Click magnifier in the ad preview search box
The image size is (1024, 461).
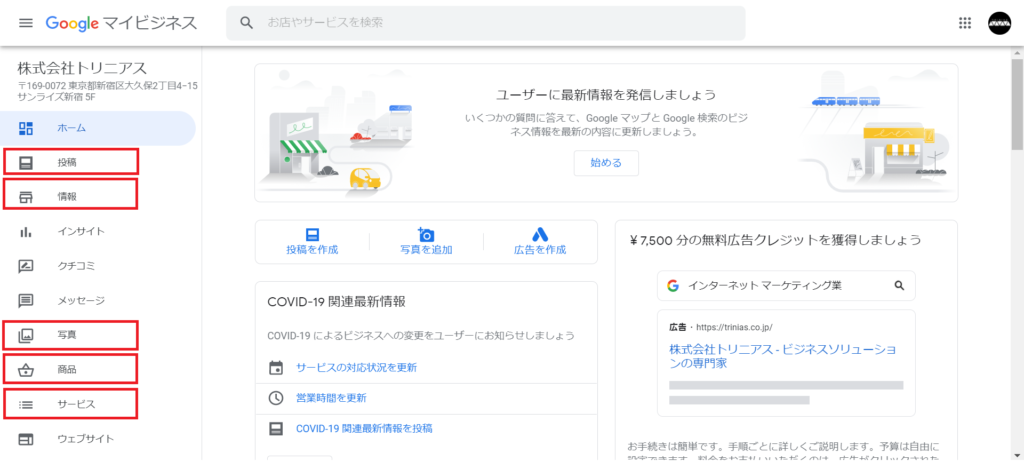coord(899,285)
